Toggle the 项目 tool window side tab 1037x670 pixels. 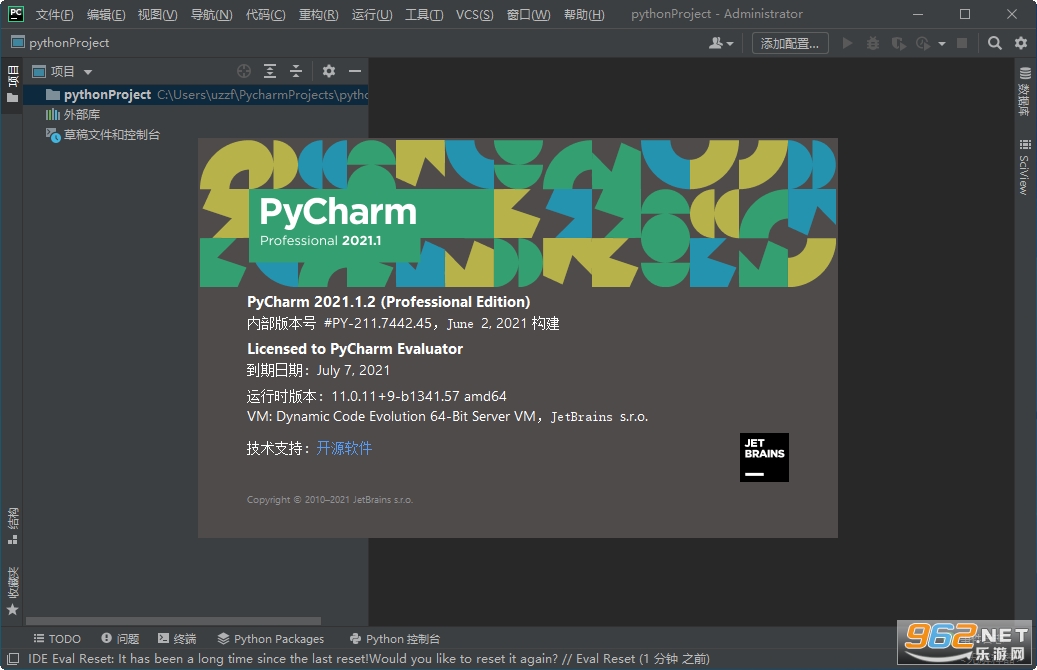pyautogui.click(x=12, y=85)
